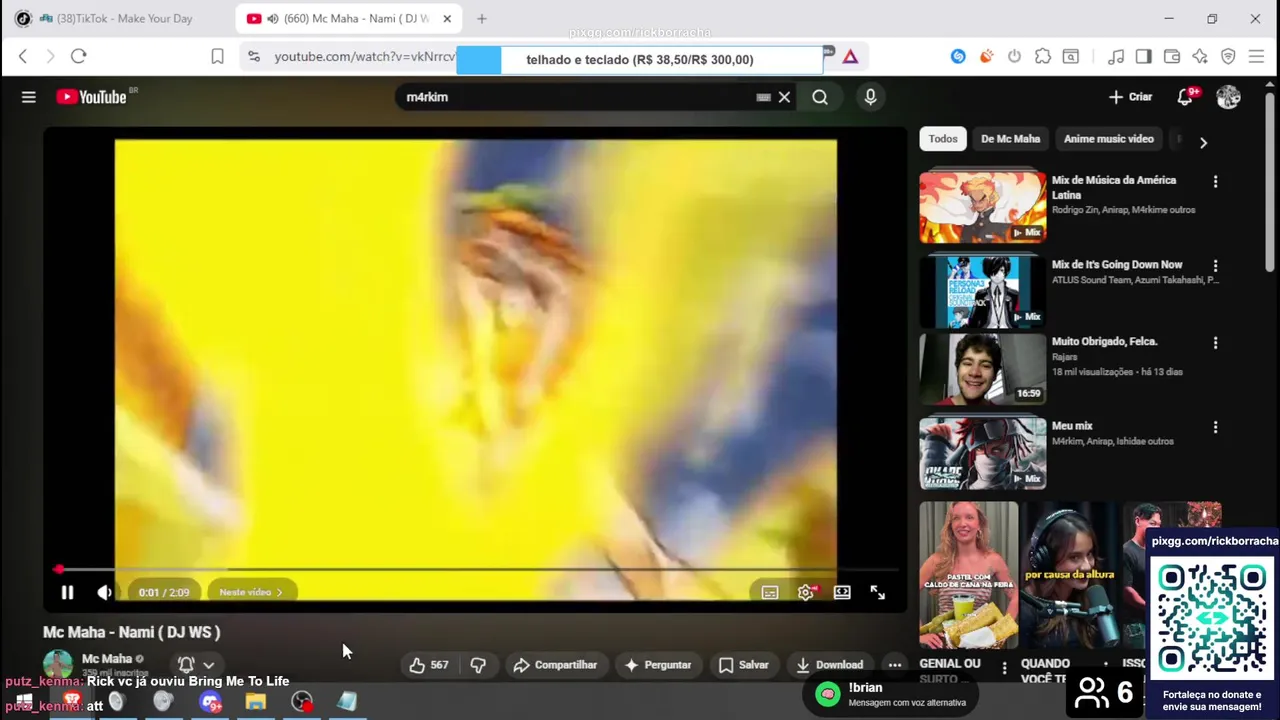Toggle theater mode on the player
This screenshot has width=1280, height=720.
(x=842, y=592)
